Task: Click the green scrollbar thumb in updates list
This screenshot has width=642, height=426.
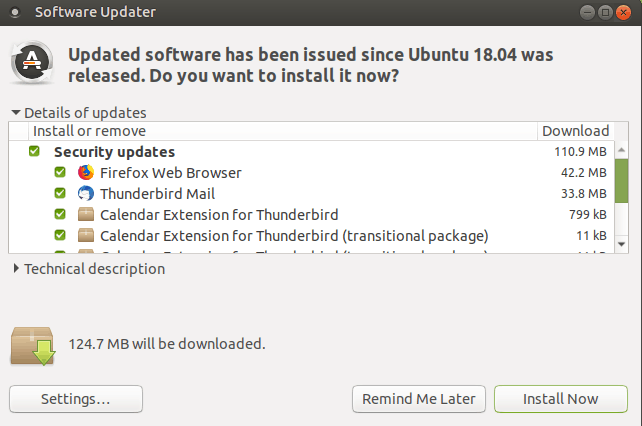Action: click(x=621, y=180)
